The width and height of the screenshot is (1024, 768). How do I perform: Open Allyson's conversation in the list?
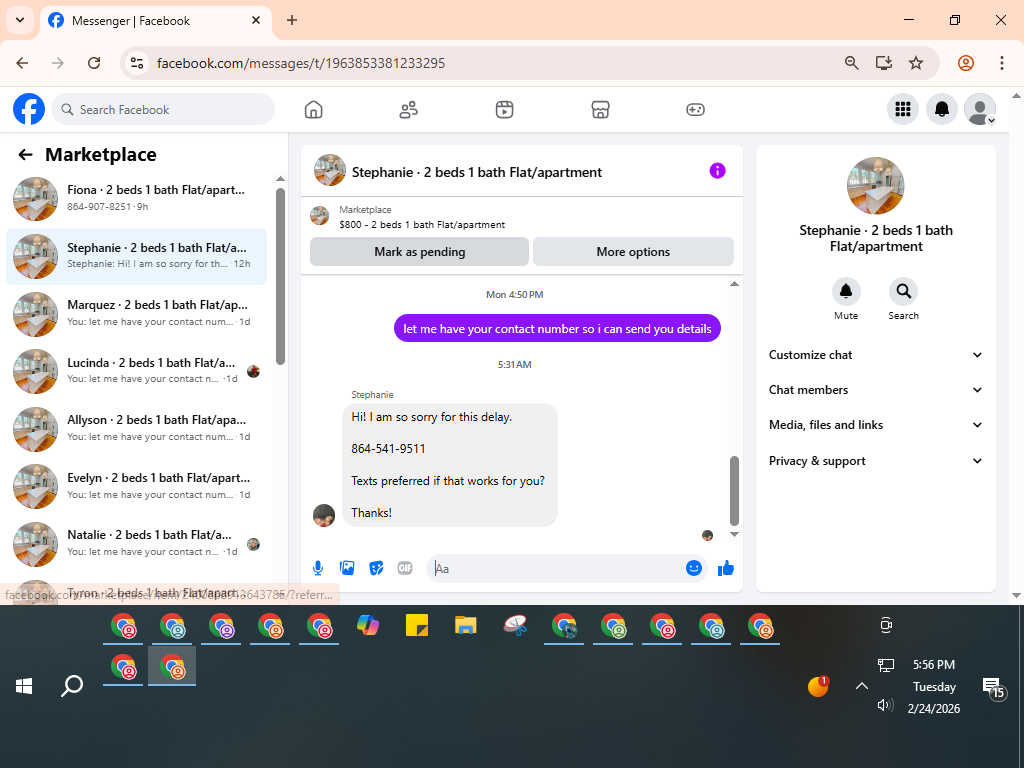tap(136, 428)
